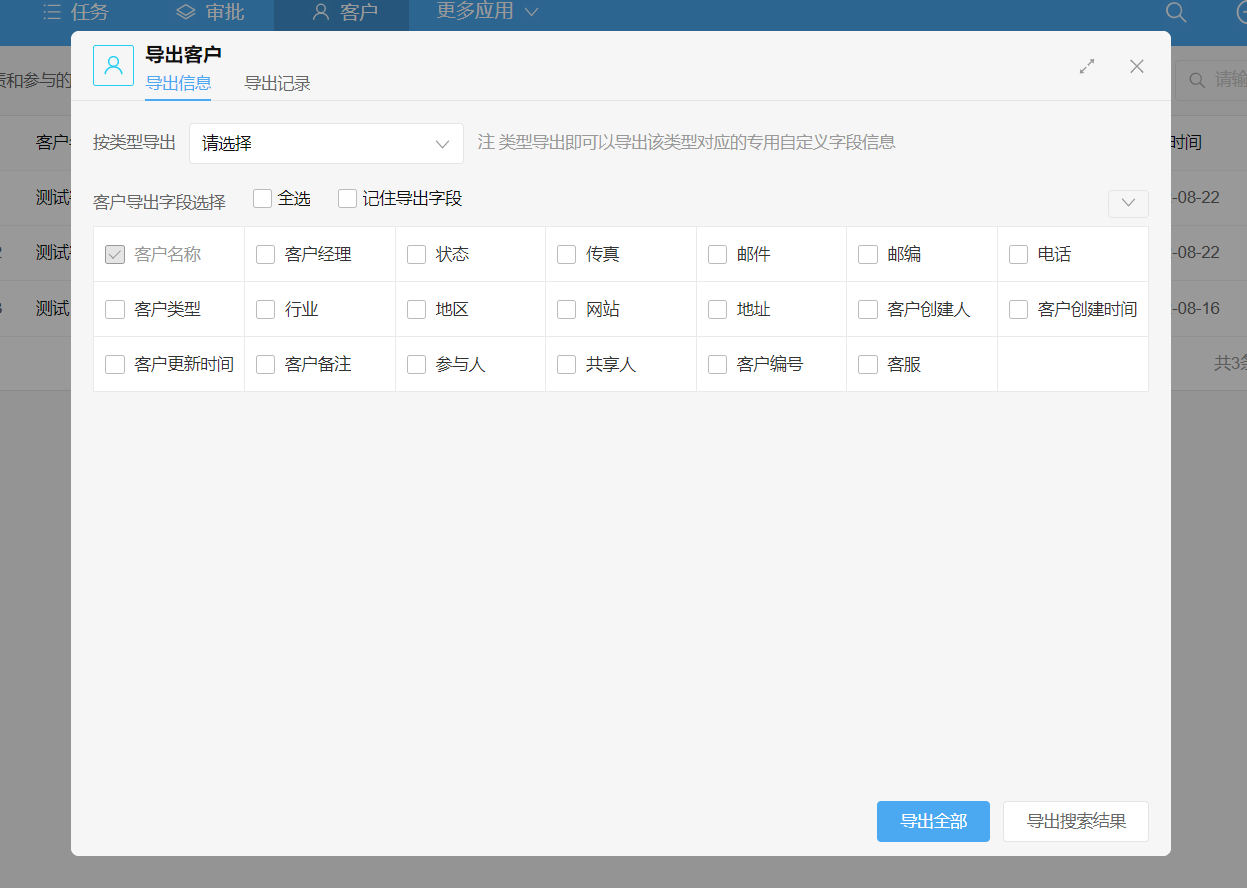Switch to the 导出记录 tab
1247x888 pixels.
277,84
